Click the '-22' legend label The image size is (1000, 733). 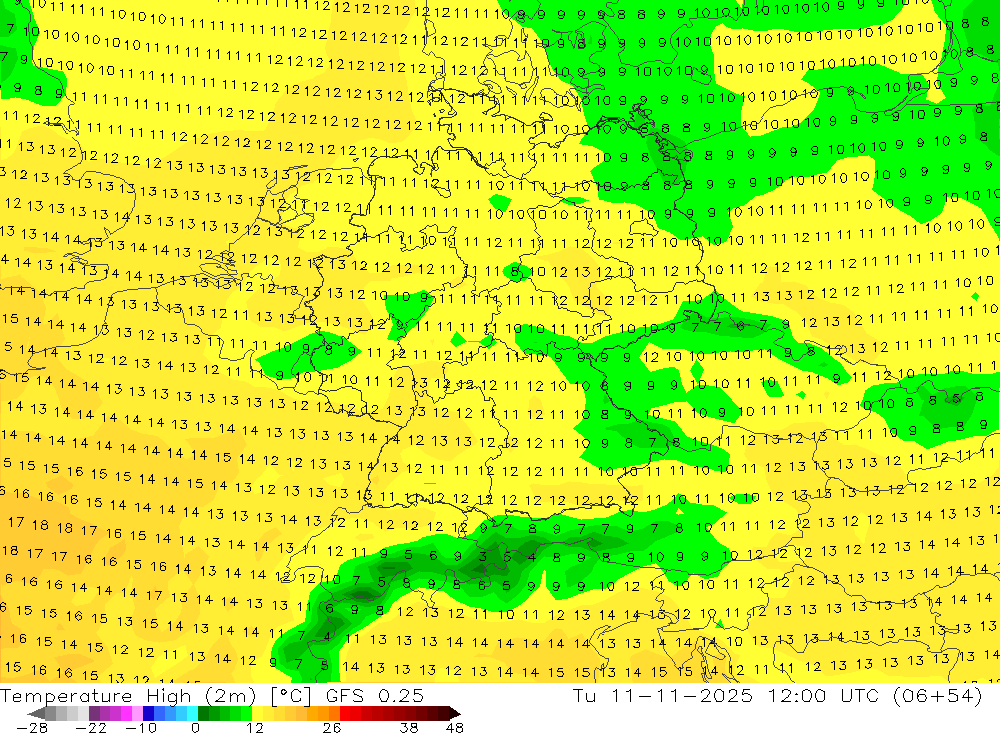pos(91,728)
